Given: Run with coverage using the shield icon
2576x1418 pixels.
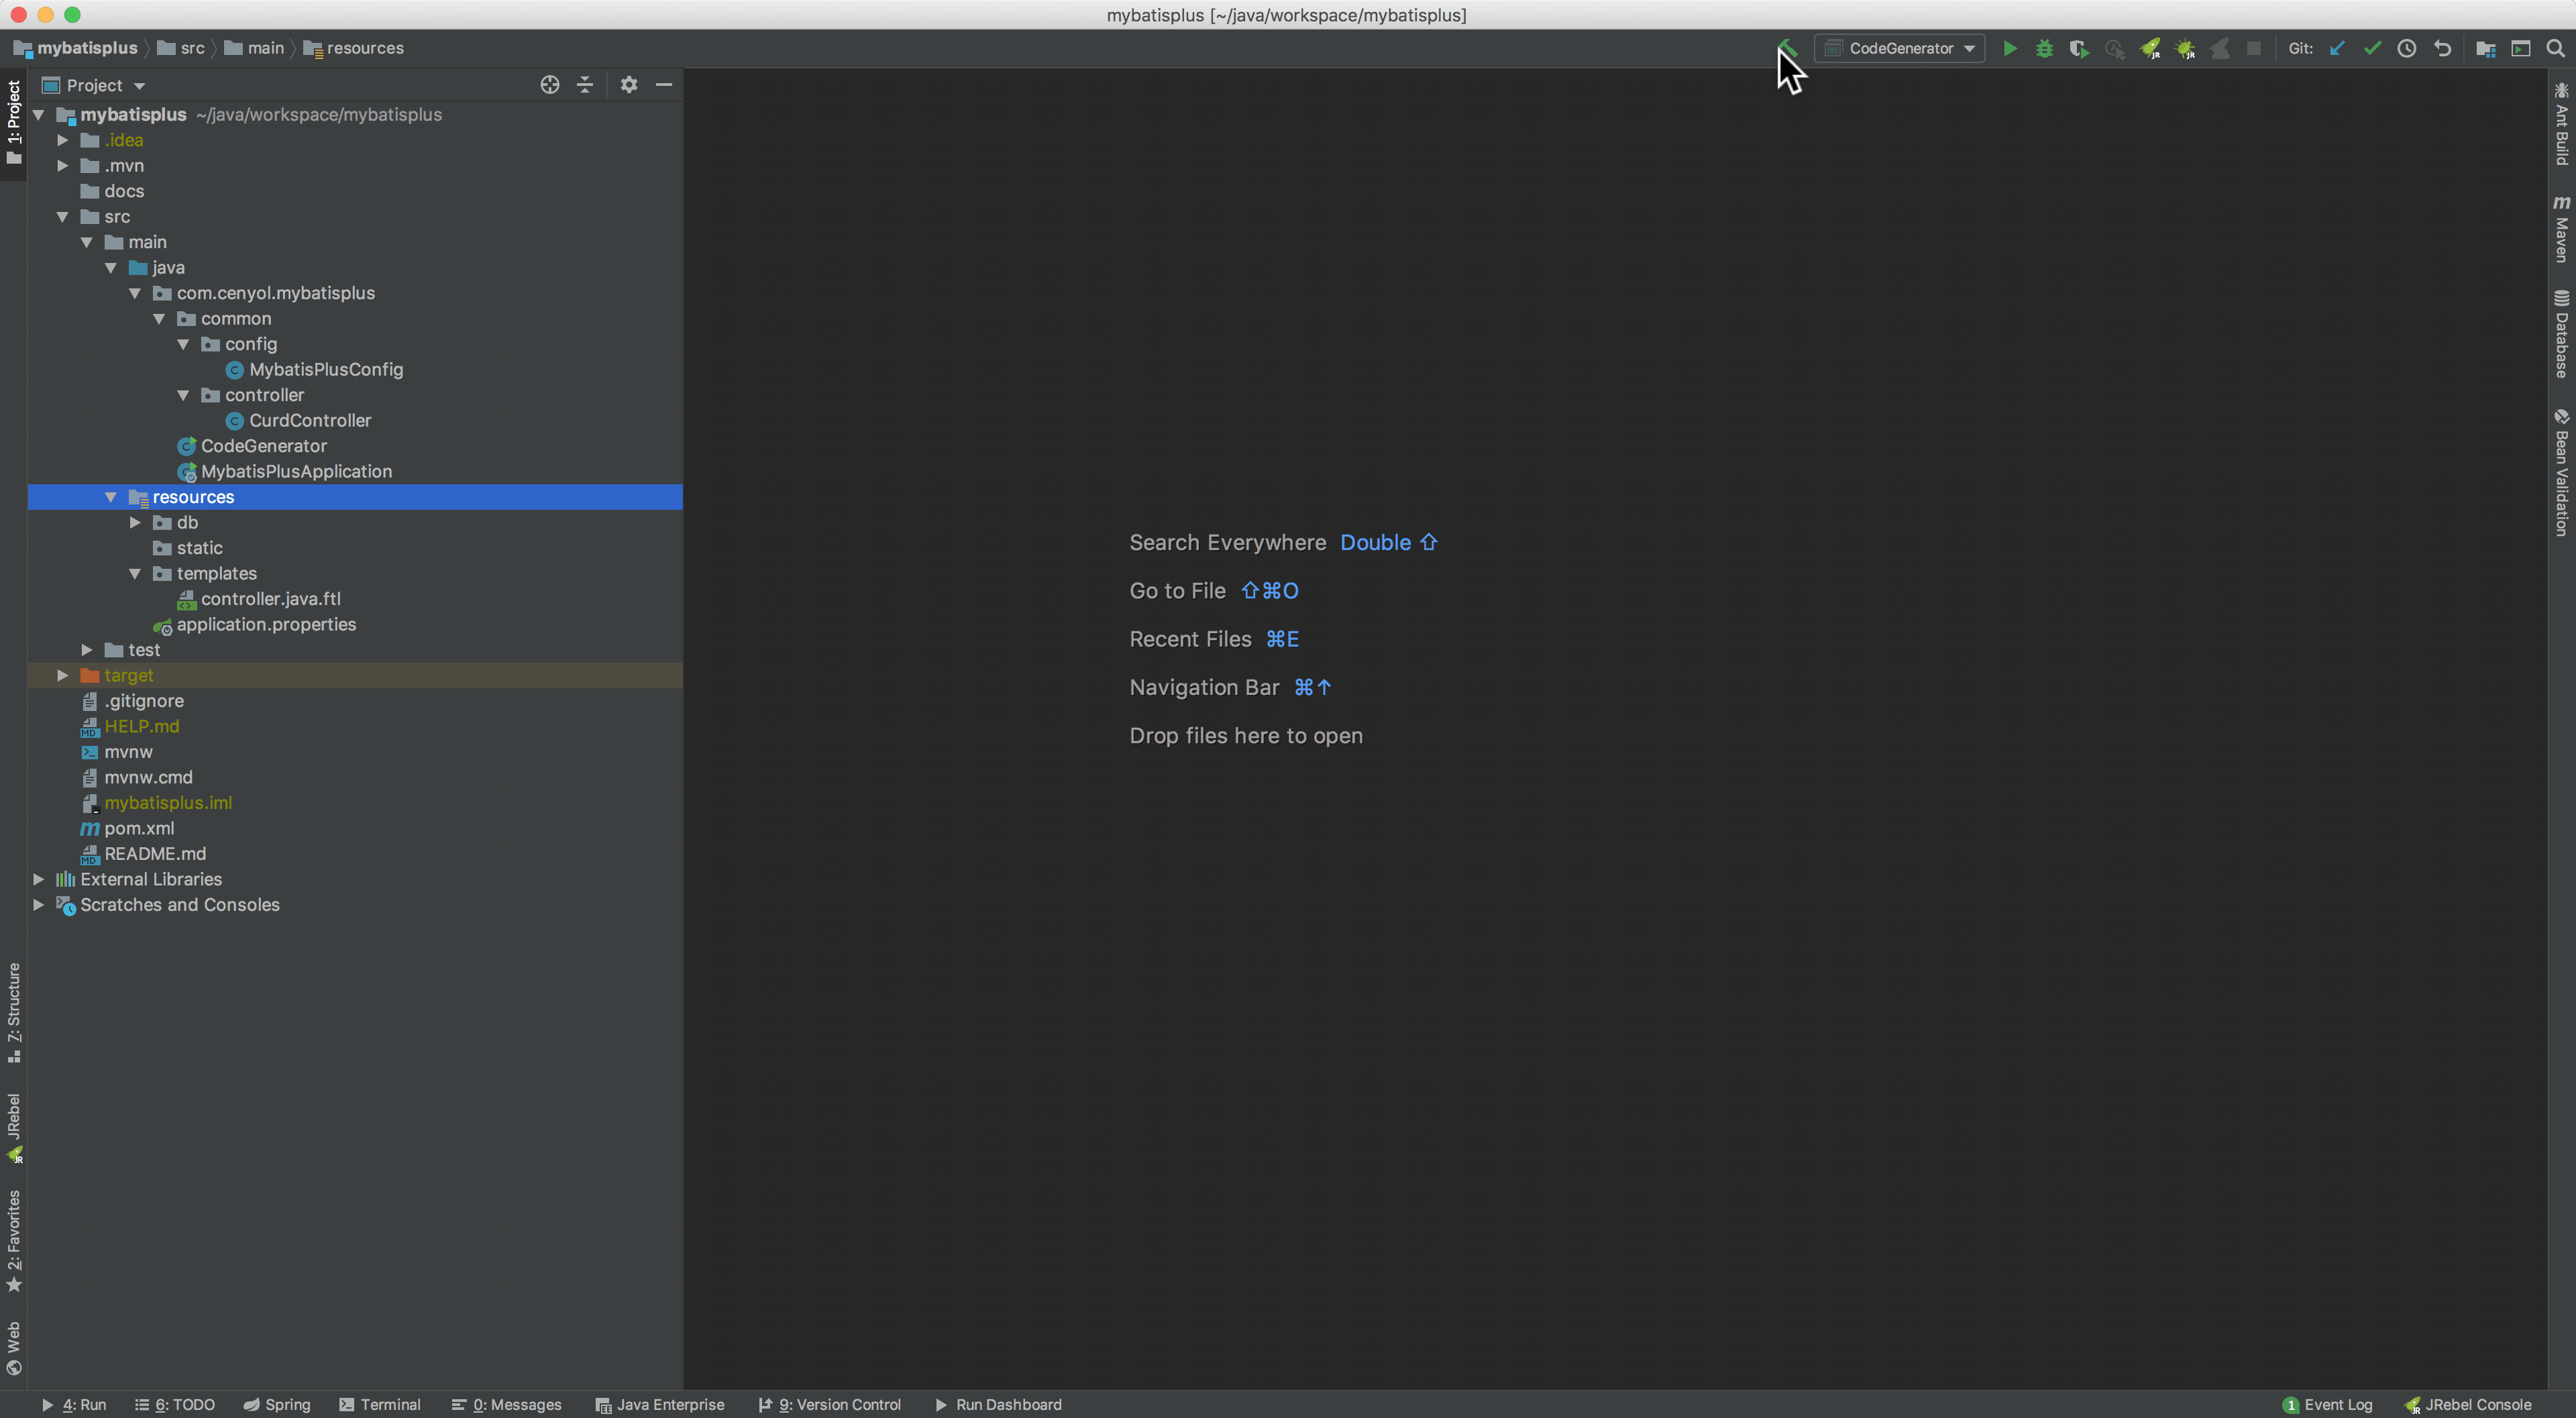Looking at the screenshot, I should [2079, 48].
